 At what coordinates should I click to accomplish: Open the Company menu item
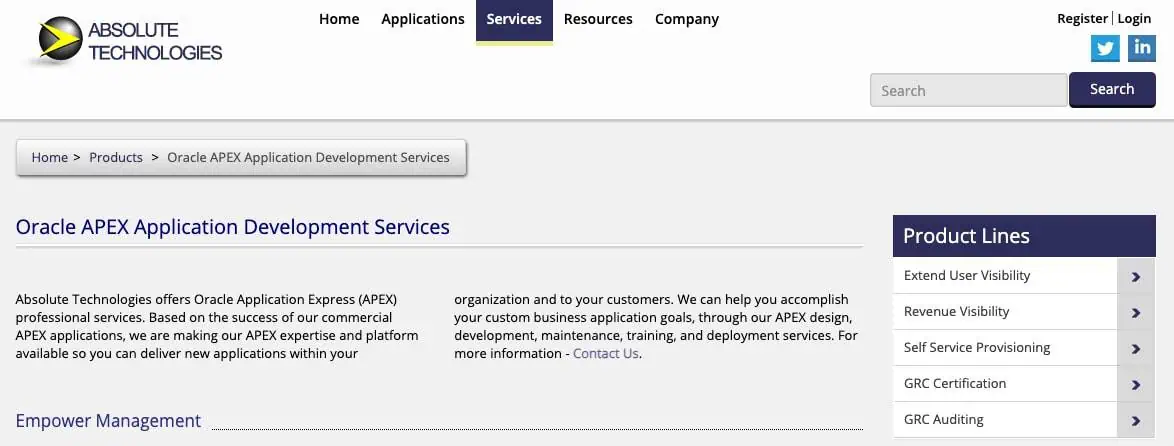coord(687,19)
